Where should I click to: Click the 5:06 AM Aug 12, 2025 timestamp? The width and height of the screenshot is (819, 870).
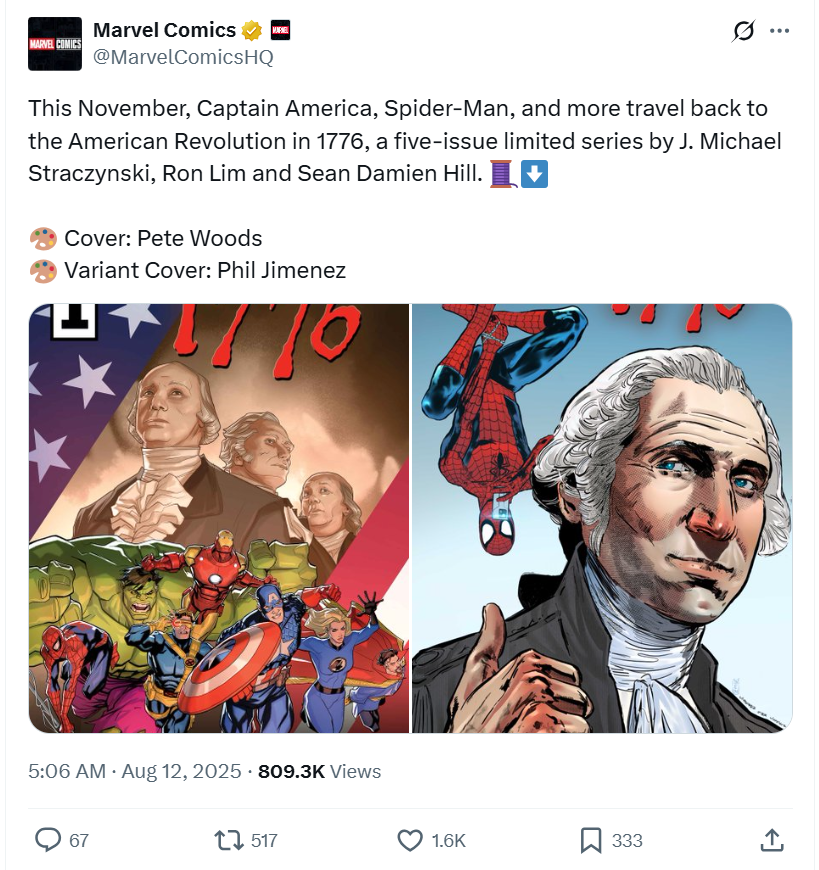click(x=135, y=771)
